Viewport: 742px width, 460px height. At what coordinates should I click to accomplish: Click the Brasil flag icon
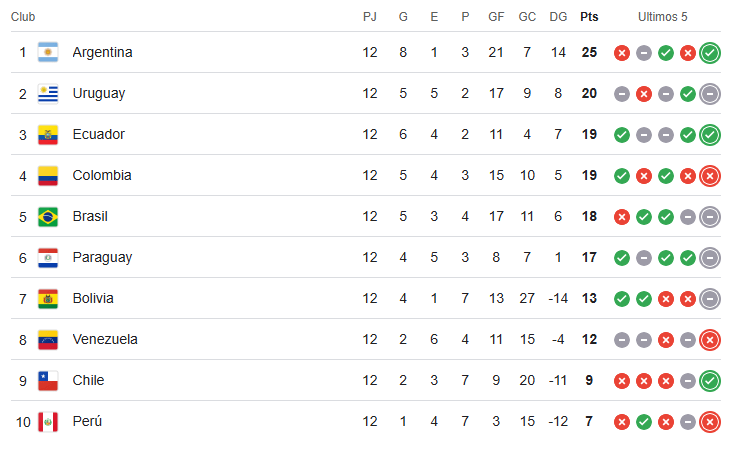click(x=48, y=216)
